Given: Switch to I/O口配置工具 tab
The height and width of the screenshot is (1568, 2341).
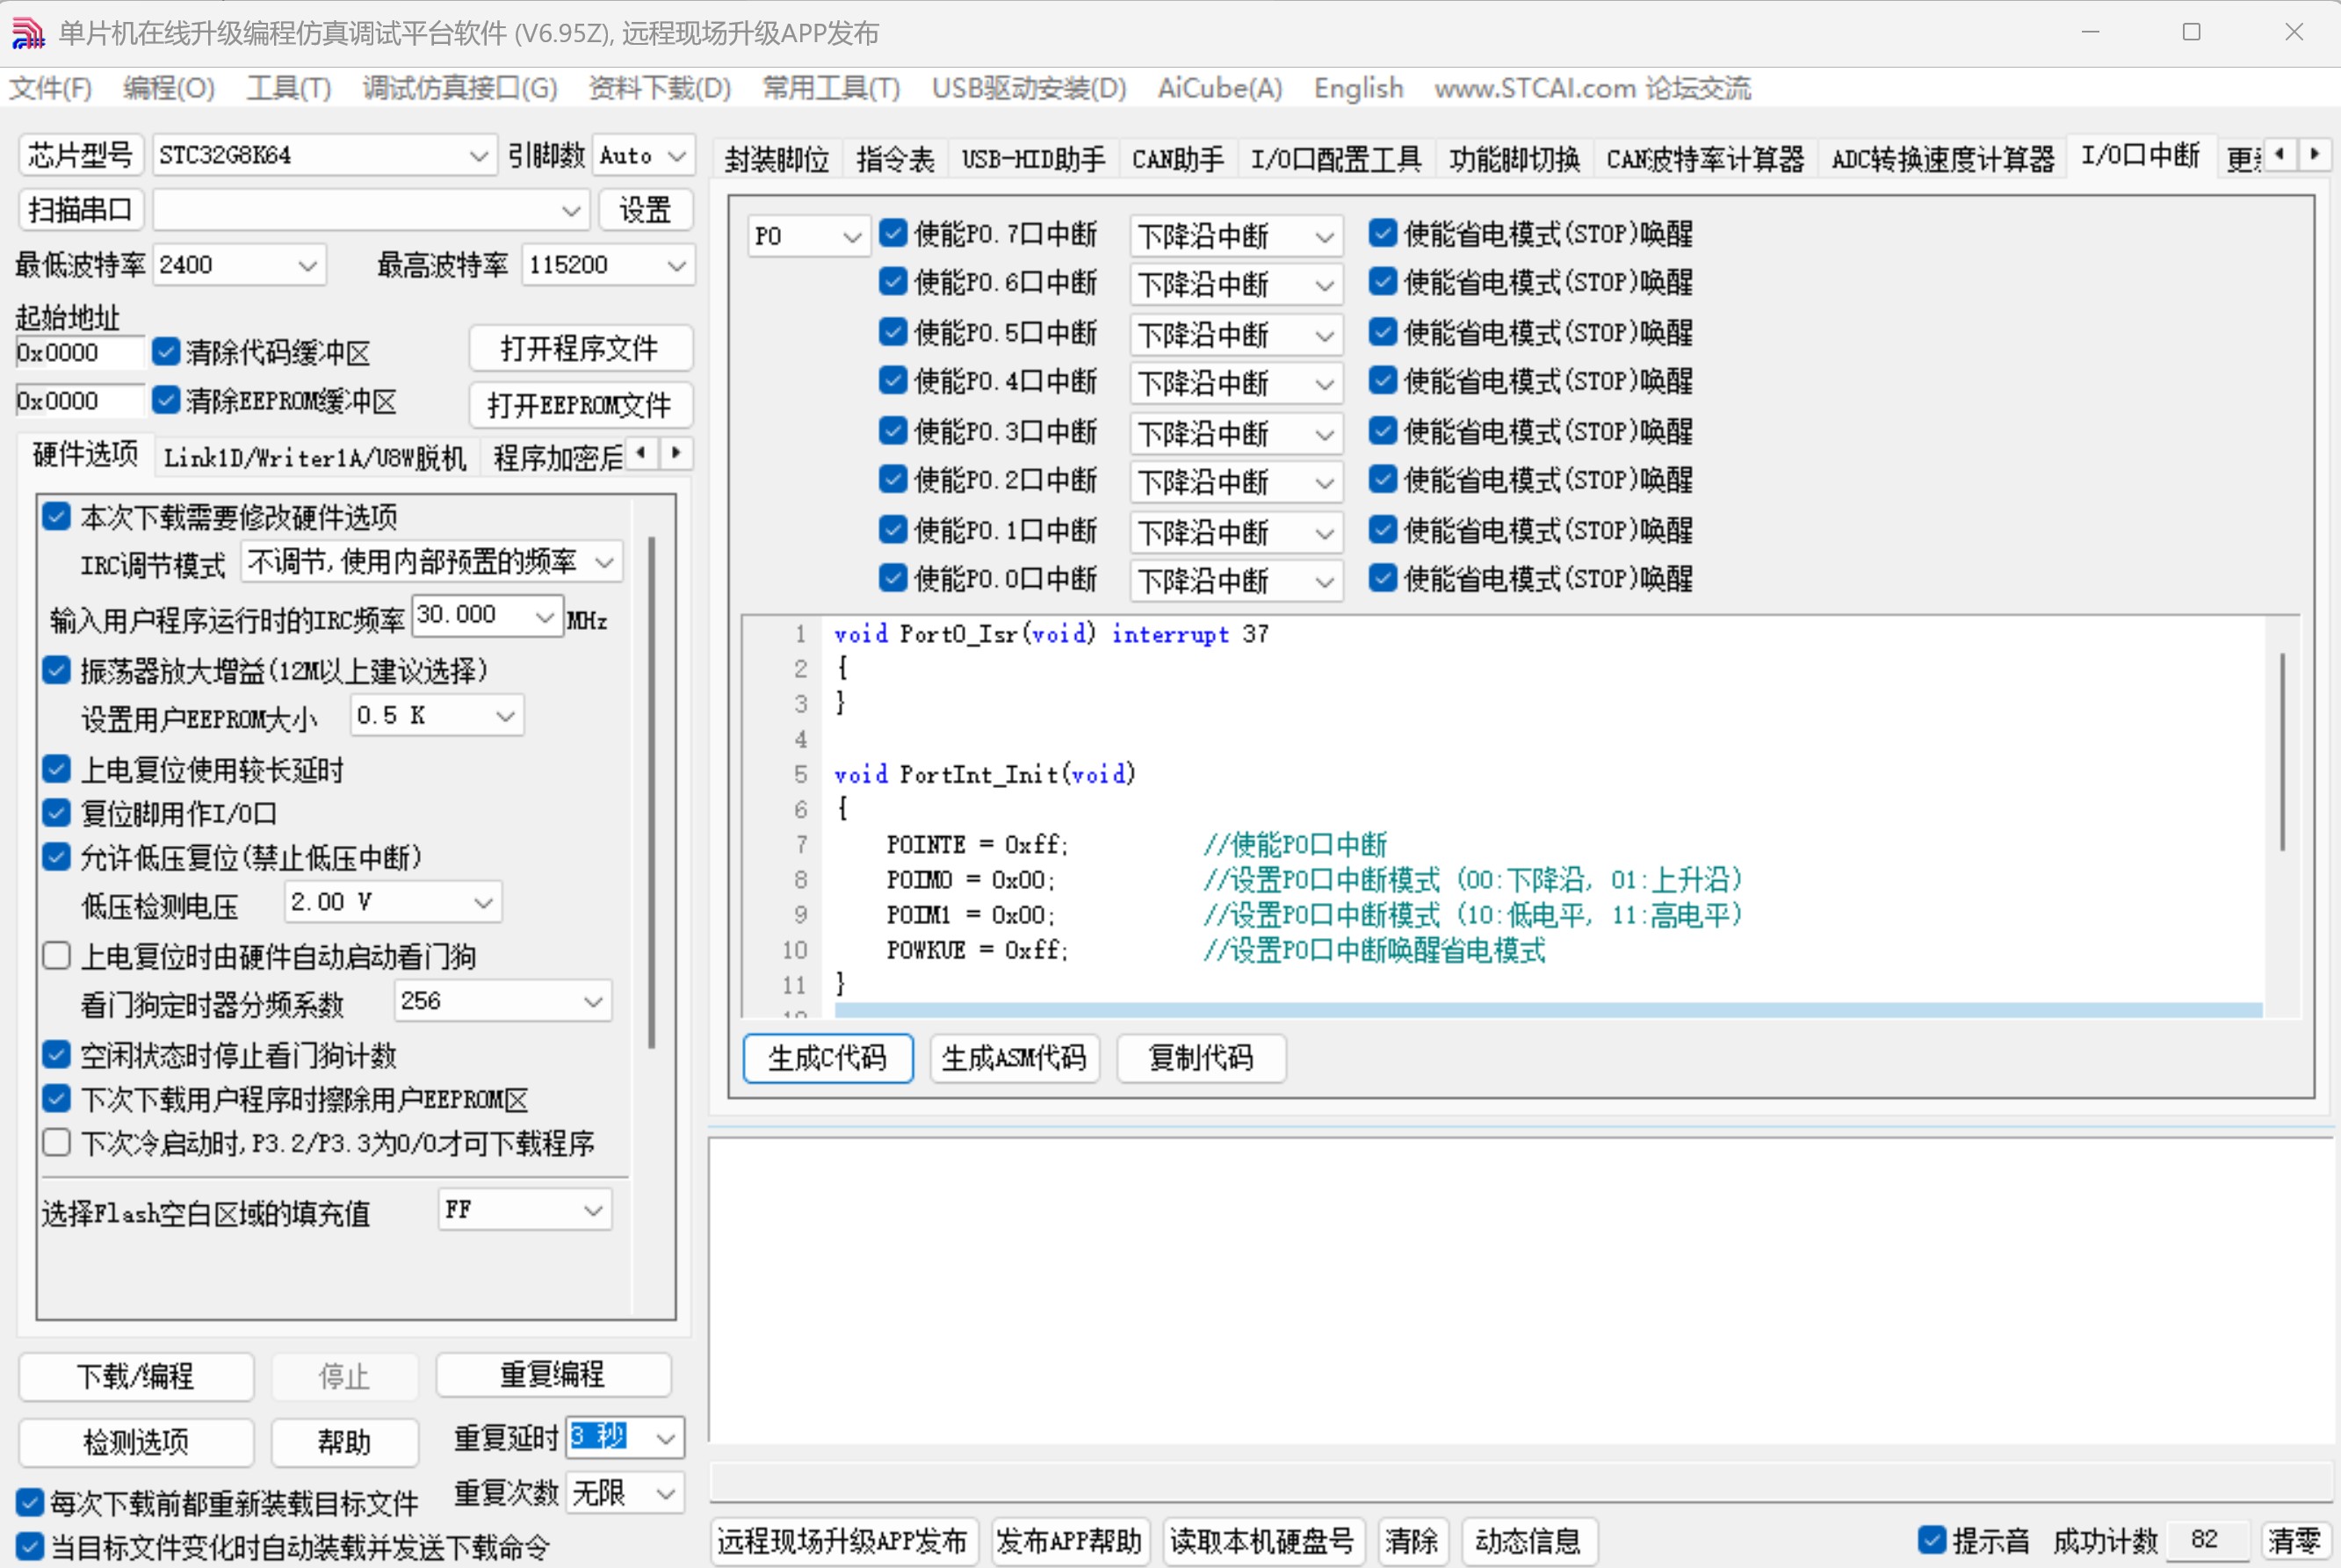Looking at the screenshot, I should 1336,159.
